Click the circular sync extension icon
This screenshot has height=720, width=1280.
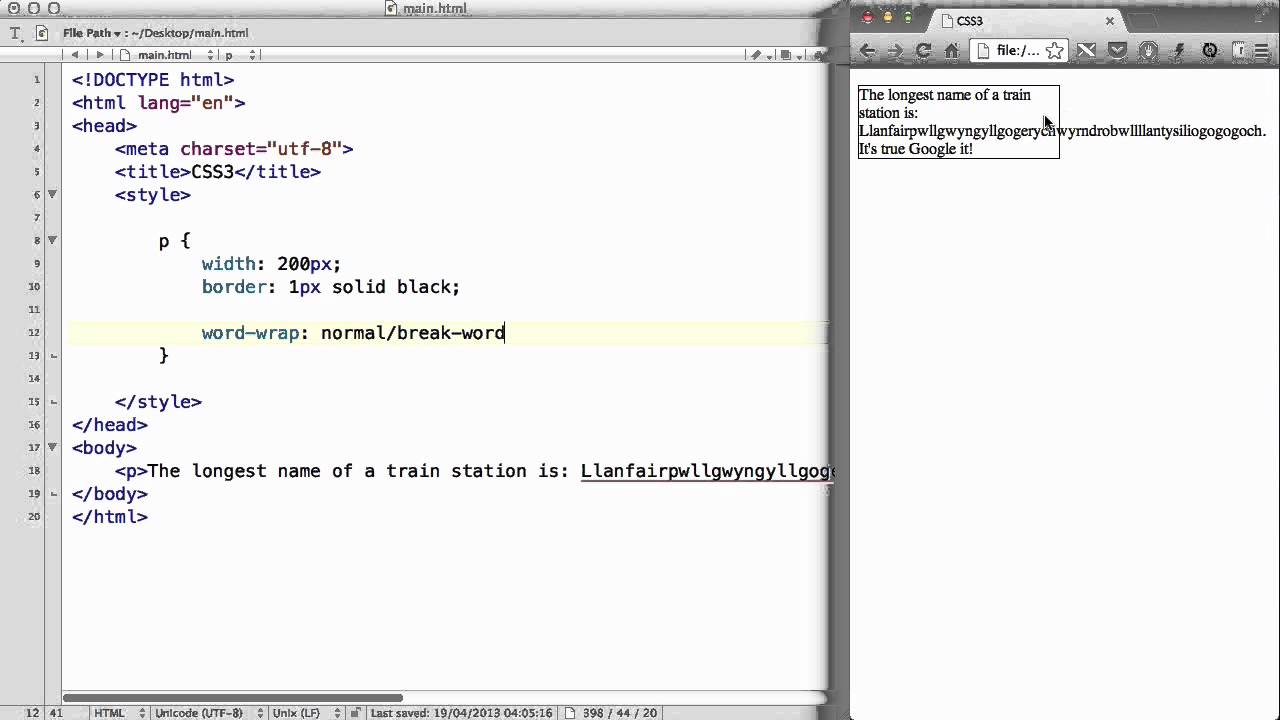click(1209, 50)
